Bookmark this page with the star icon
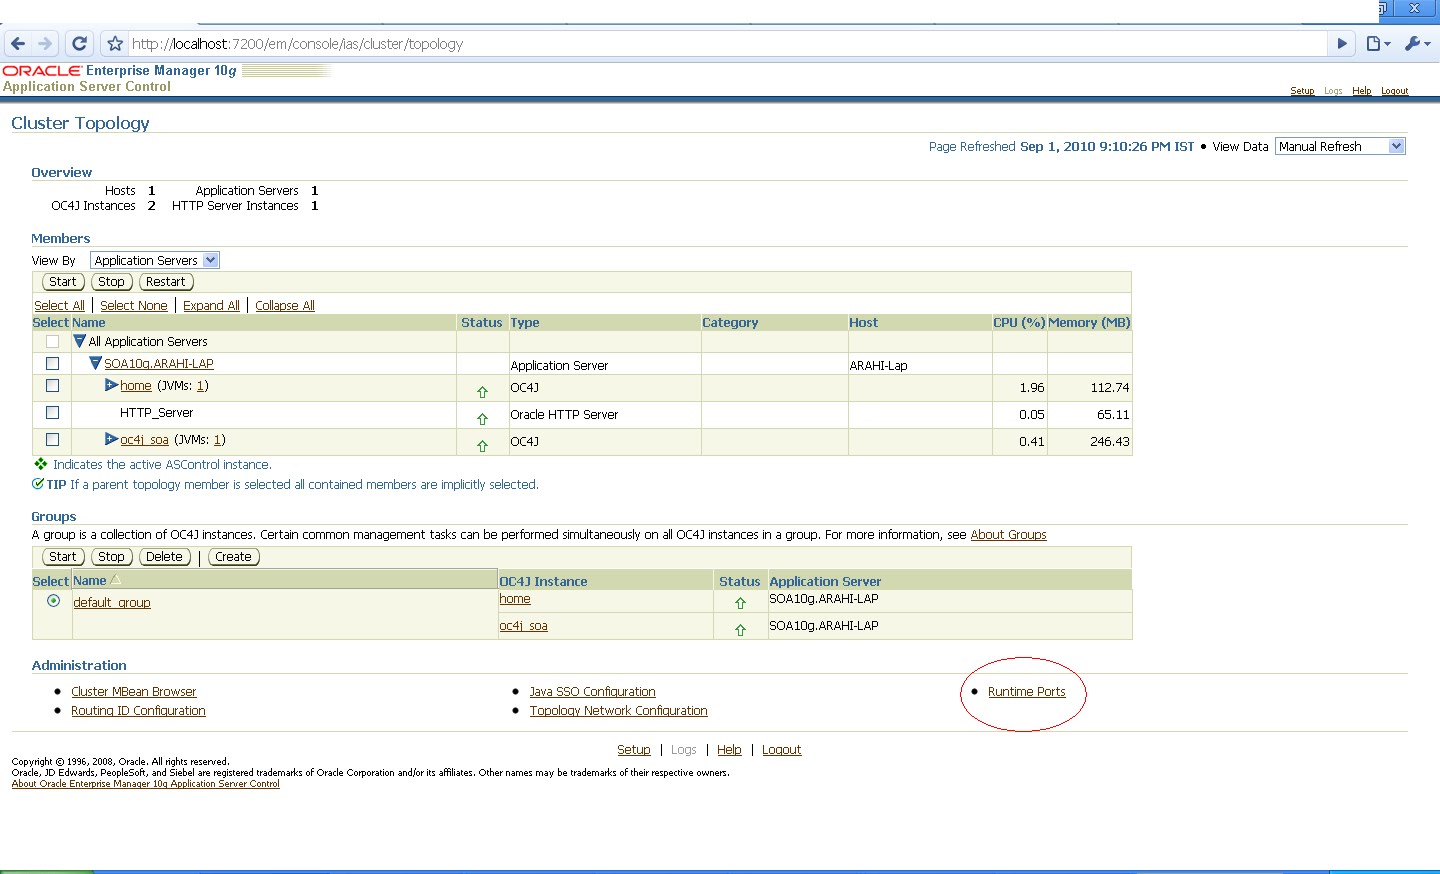The image size is (1440, 874). [x=115, y=44]
